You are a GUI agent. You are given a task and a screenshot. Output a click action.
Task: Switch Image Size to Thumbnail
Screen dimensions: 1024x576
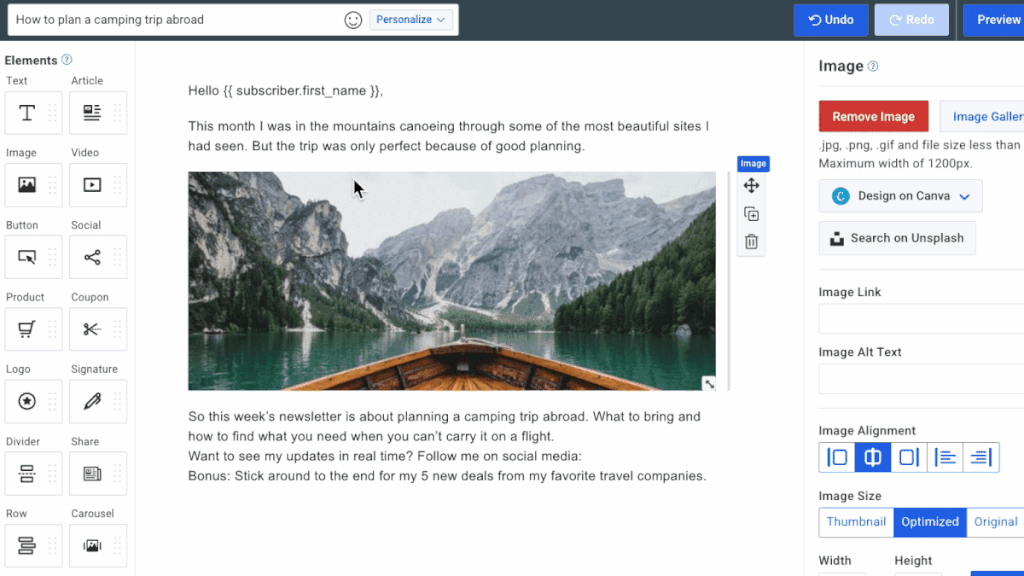(855, 521)
